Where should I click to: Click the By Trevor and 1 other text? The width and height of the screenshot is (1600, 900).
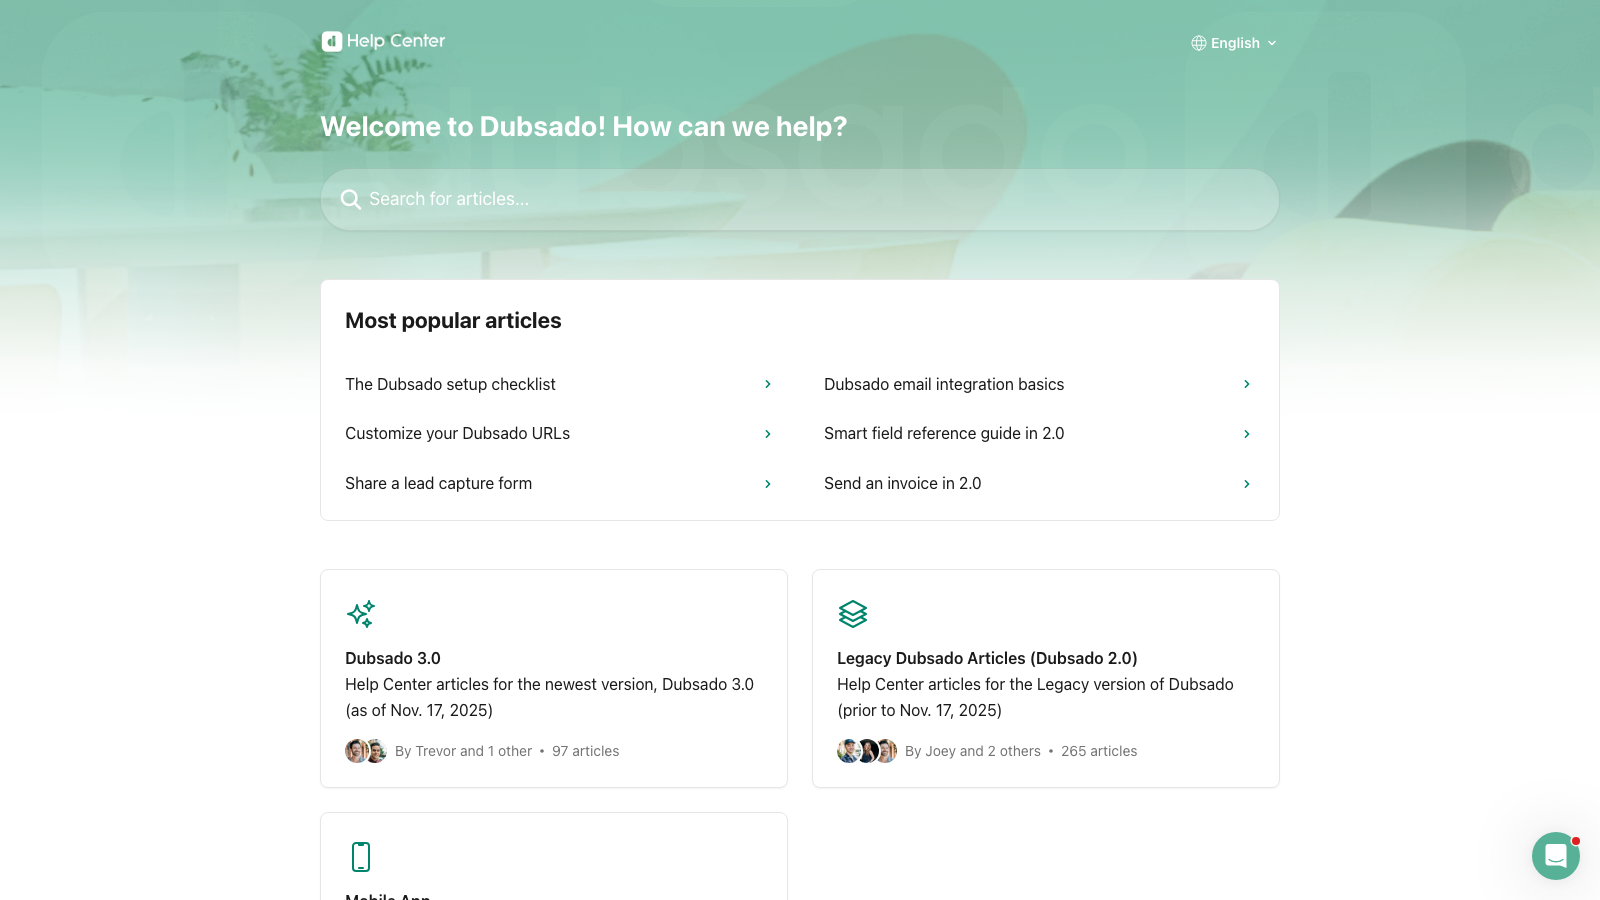463,751
